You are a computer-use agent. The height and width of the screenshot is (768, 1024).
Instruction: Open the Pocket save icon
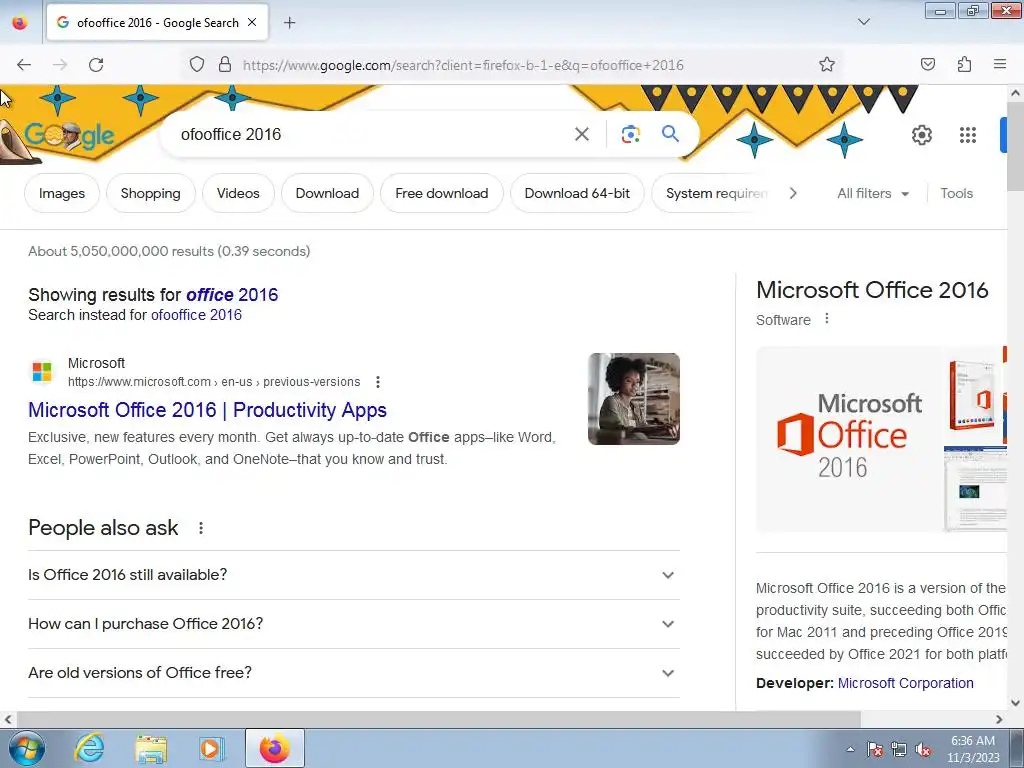tap(928, 65)
